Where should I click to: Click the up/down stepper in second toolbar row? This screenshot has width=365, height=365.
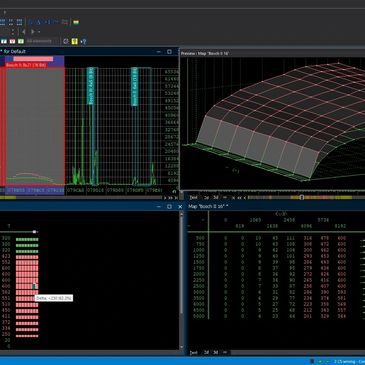tap(13, 32)
